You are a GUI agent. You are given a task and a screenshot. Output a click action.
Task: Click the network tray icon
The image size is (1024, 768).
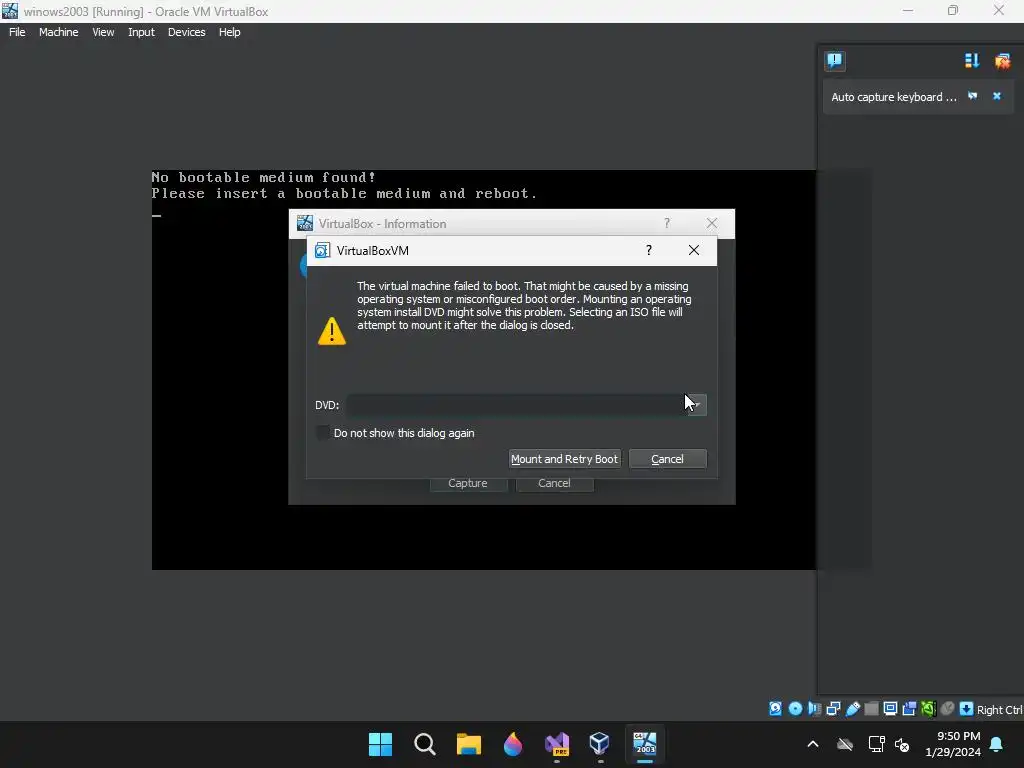pyautogui.click(x=876, y=744)
